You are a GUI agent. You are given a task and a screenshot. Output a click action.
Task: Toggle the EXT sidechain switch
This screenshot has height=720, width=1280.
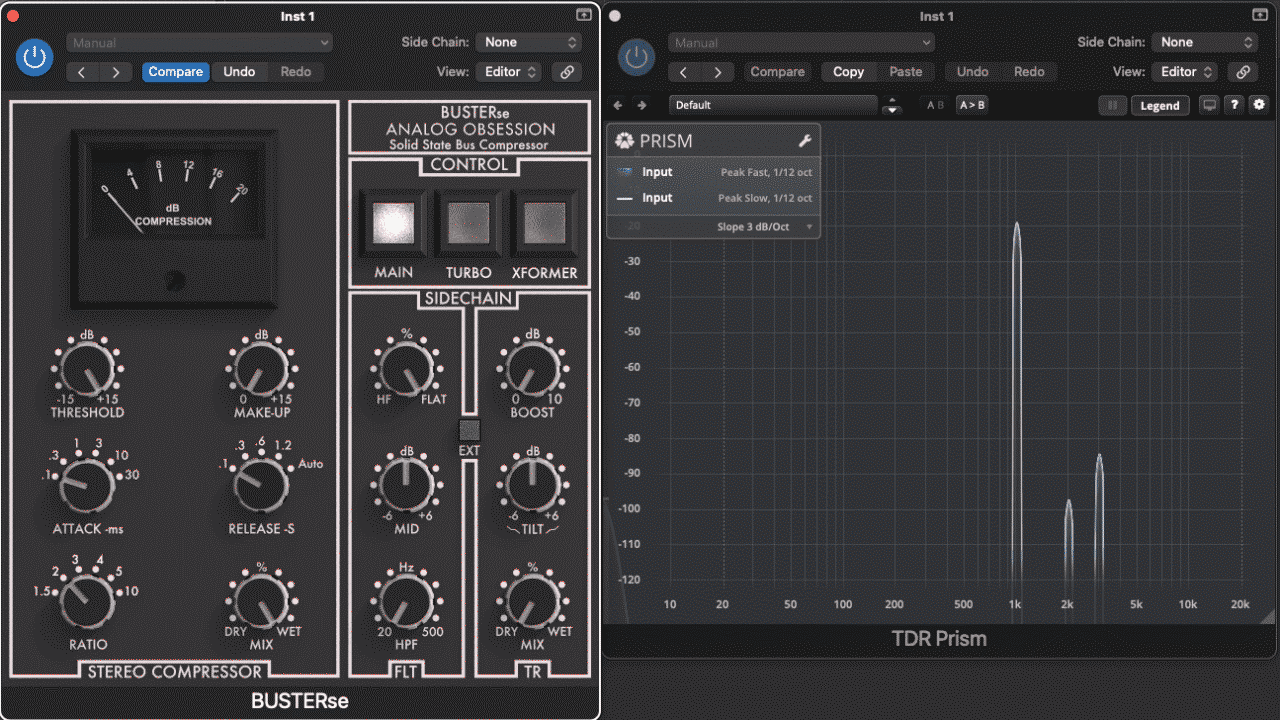coord(469,432)
